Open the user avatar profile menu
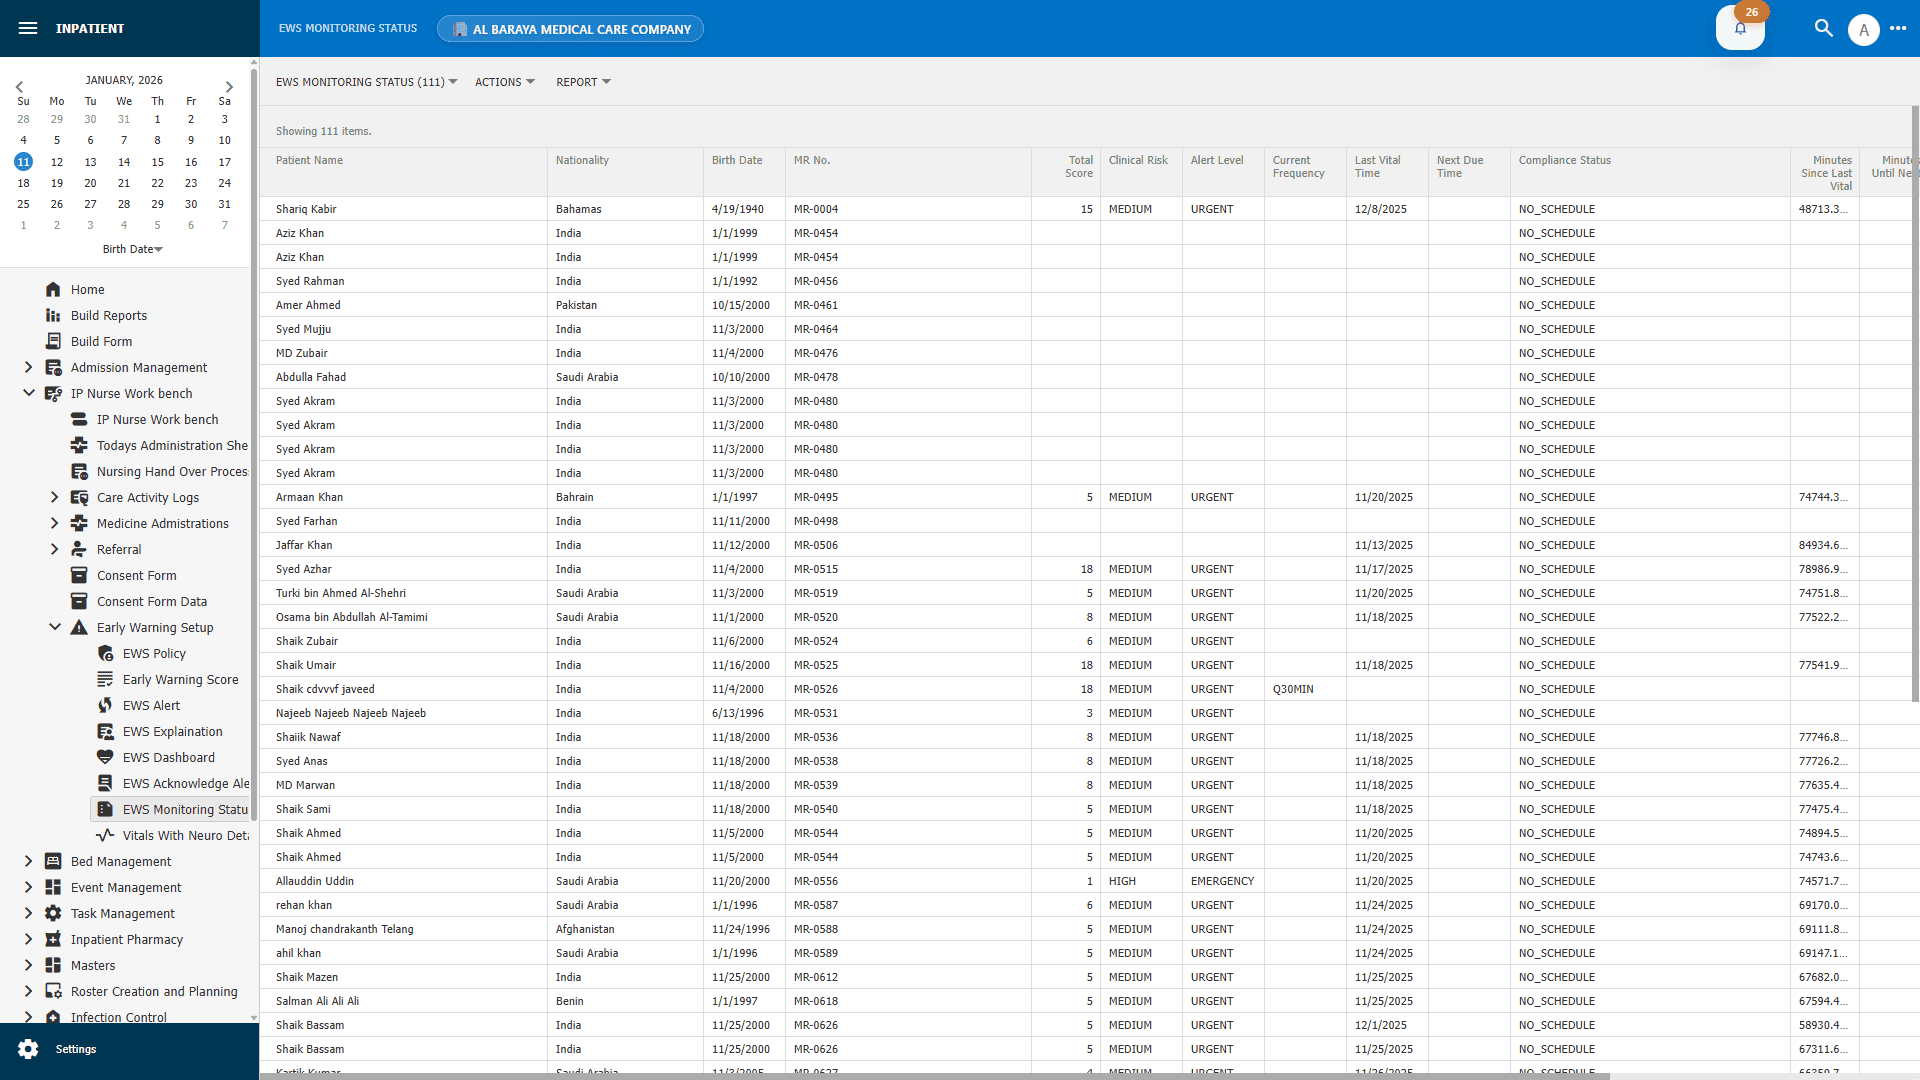The height and width of the screenshot is (1080, 1920). 1864,29
